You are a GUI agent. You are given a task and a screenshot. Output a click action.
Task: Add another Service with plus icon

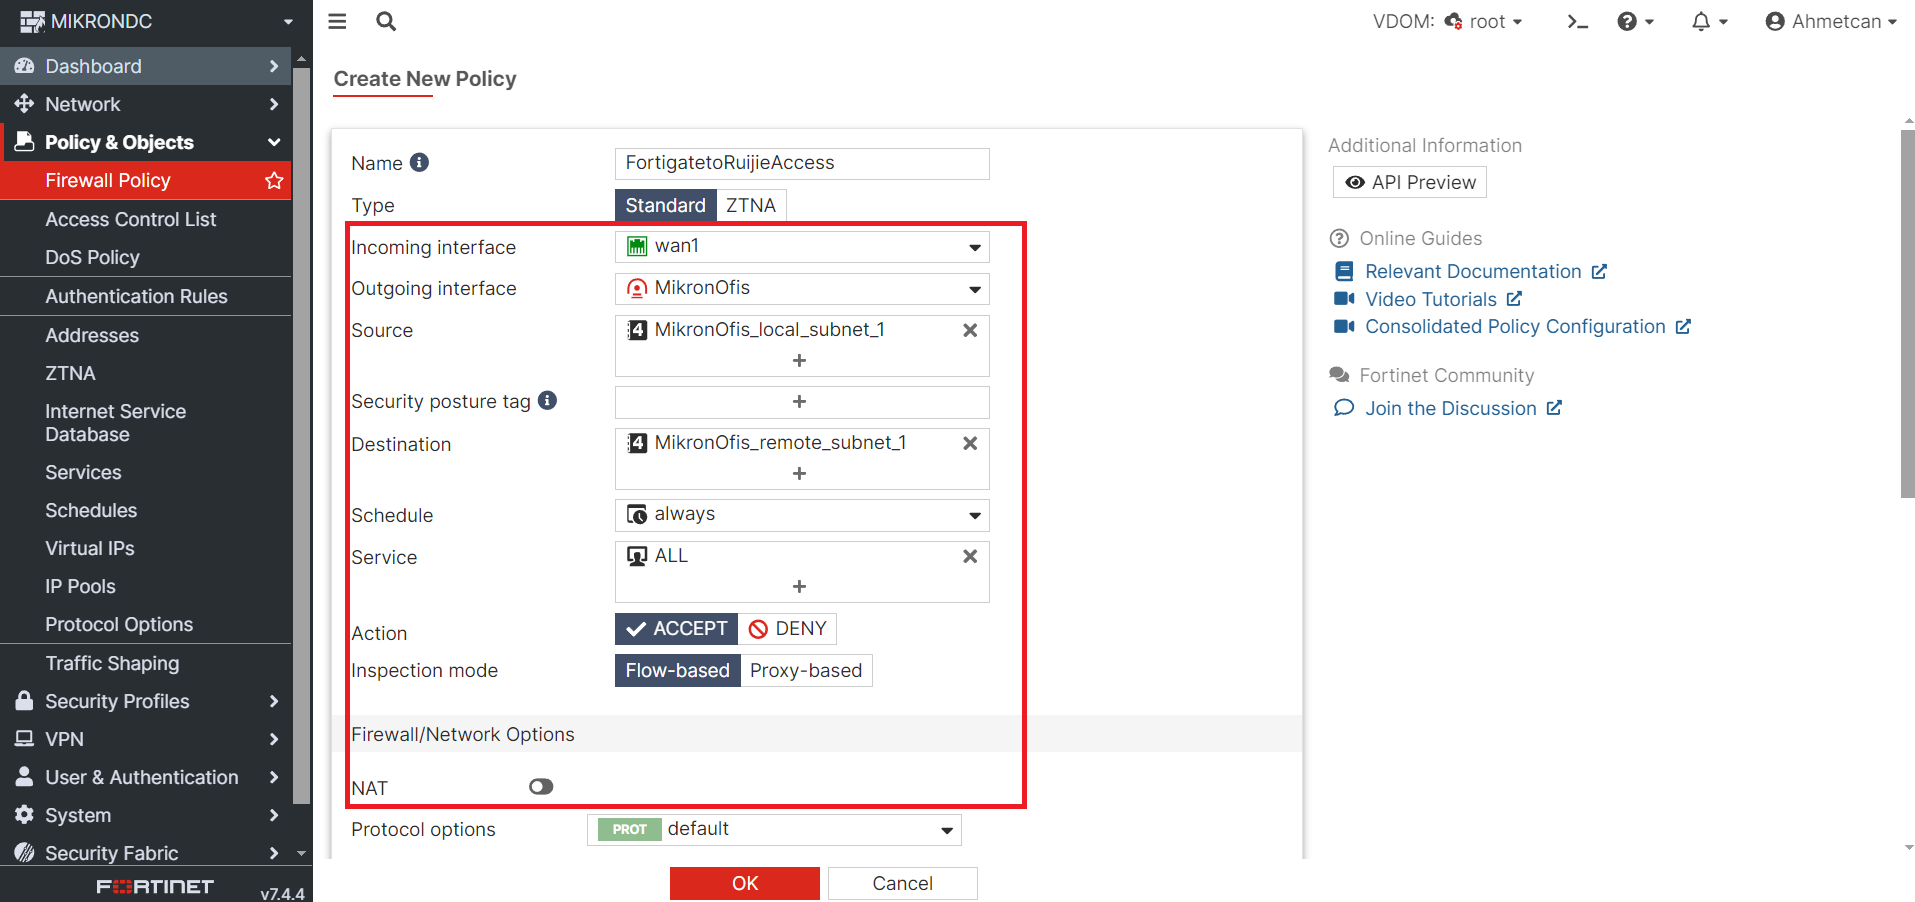click(x=799, y=586)
